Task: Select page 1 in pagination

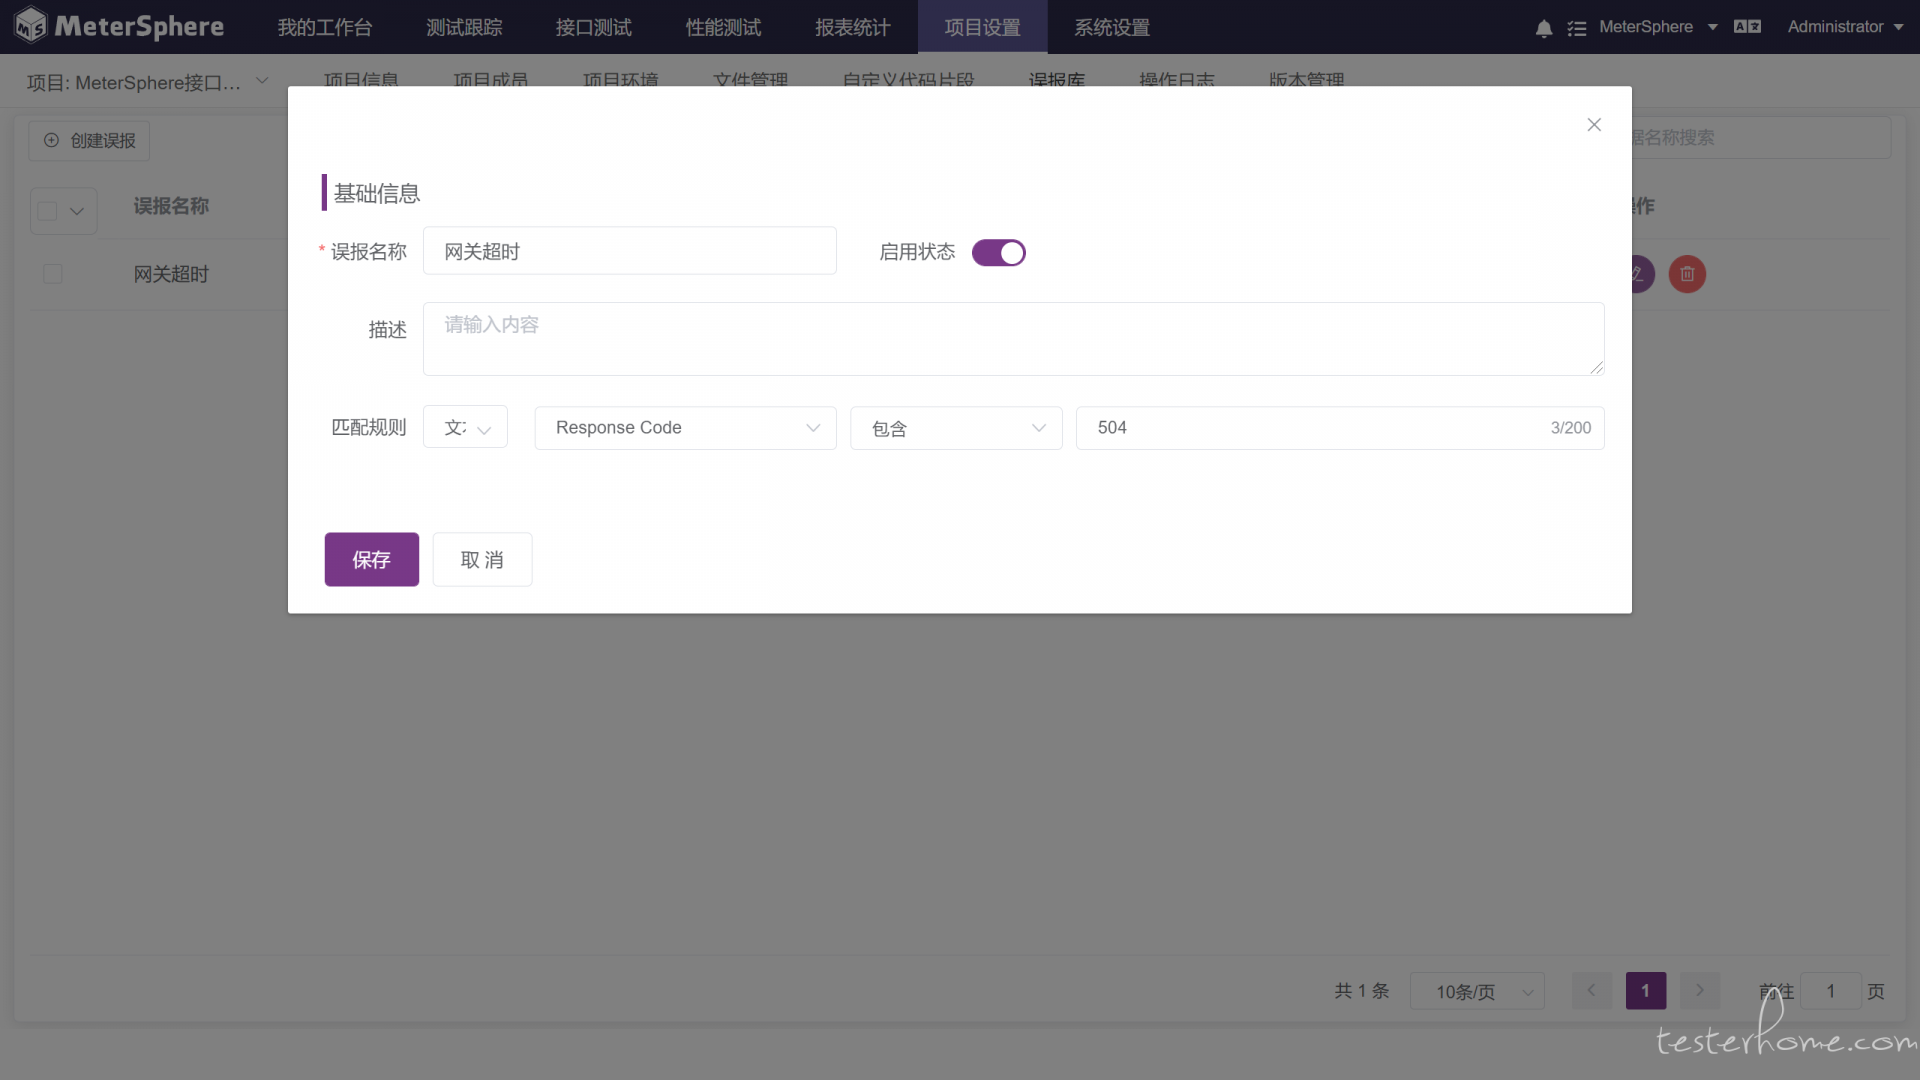Action: pos(1645,991)
